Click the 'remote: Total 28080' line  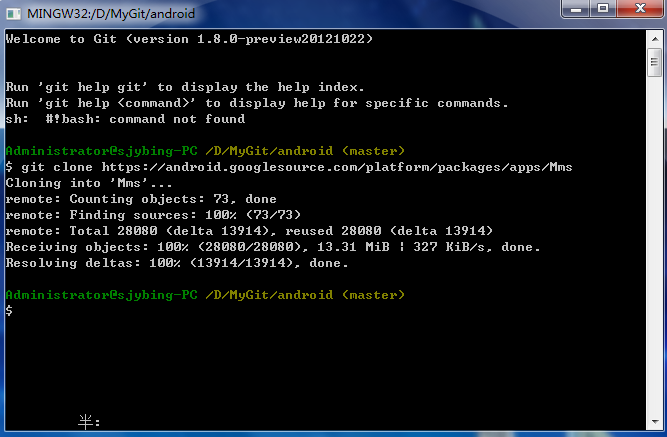click(249, 231)
